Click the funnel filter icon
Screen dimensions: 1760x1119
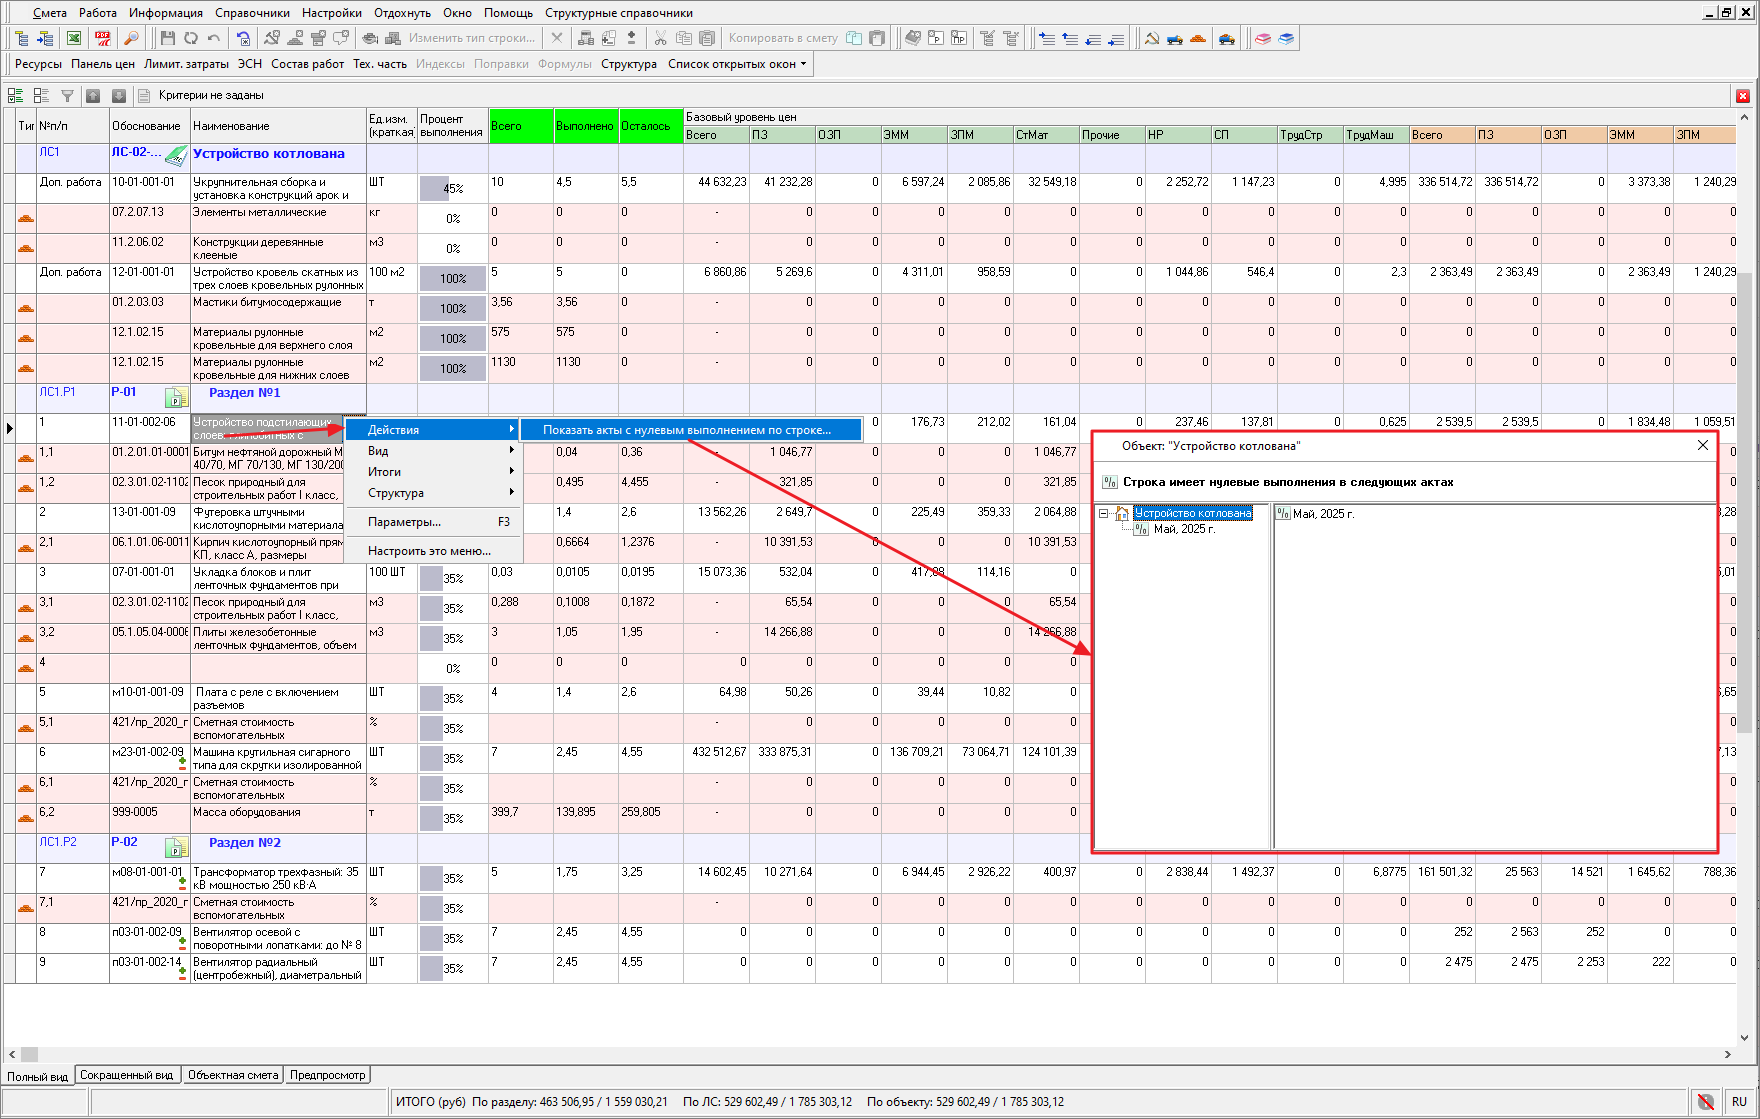[67, 96]
